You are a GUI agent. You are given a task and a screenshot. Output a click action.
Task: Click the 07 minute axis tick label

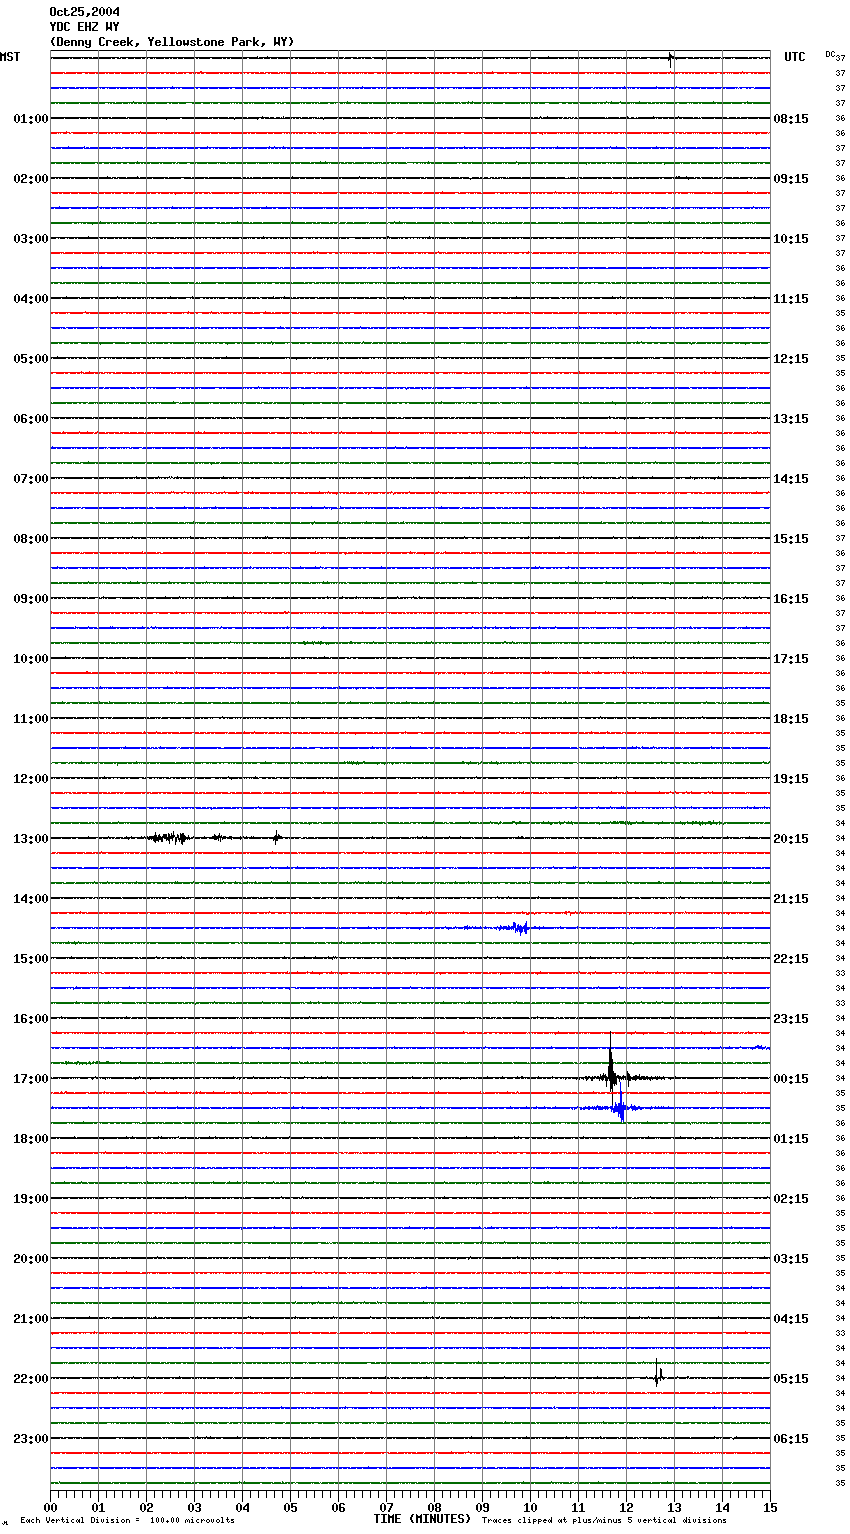pyautogui.click(x=387, y=1507)
